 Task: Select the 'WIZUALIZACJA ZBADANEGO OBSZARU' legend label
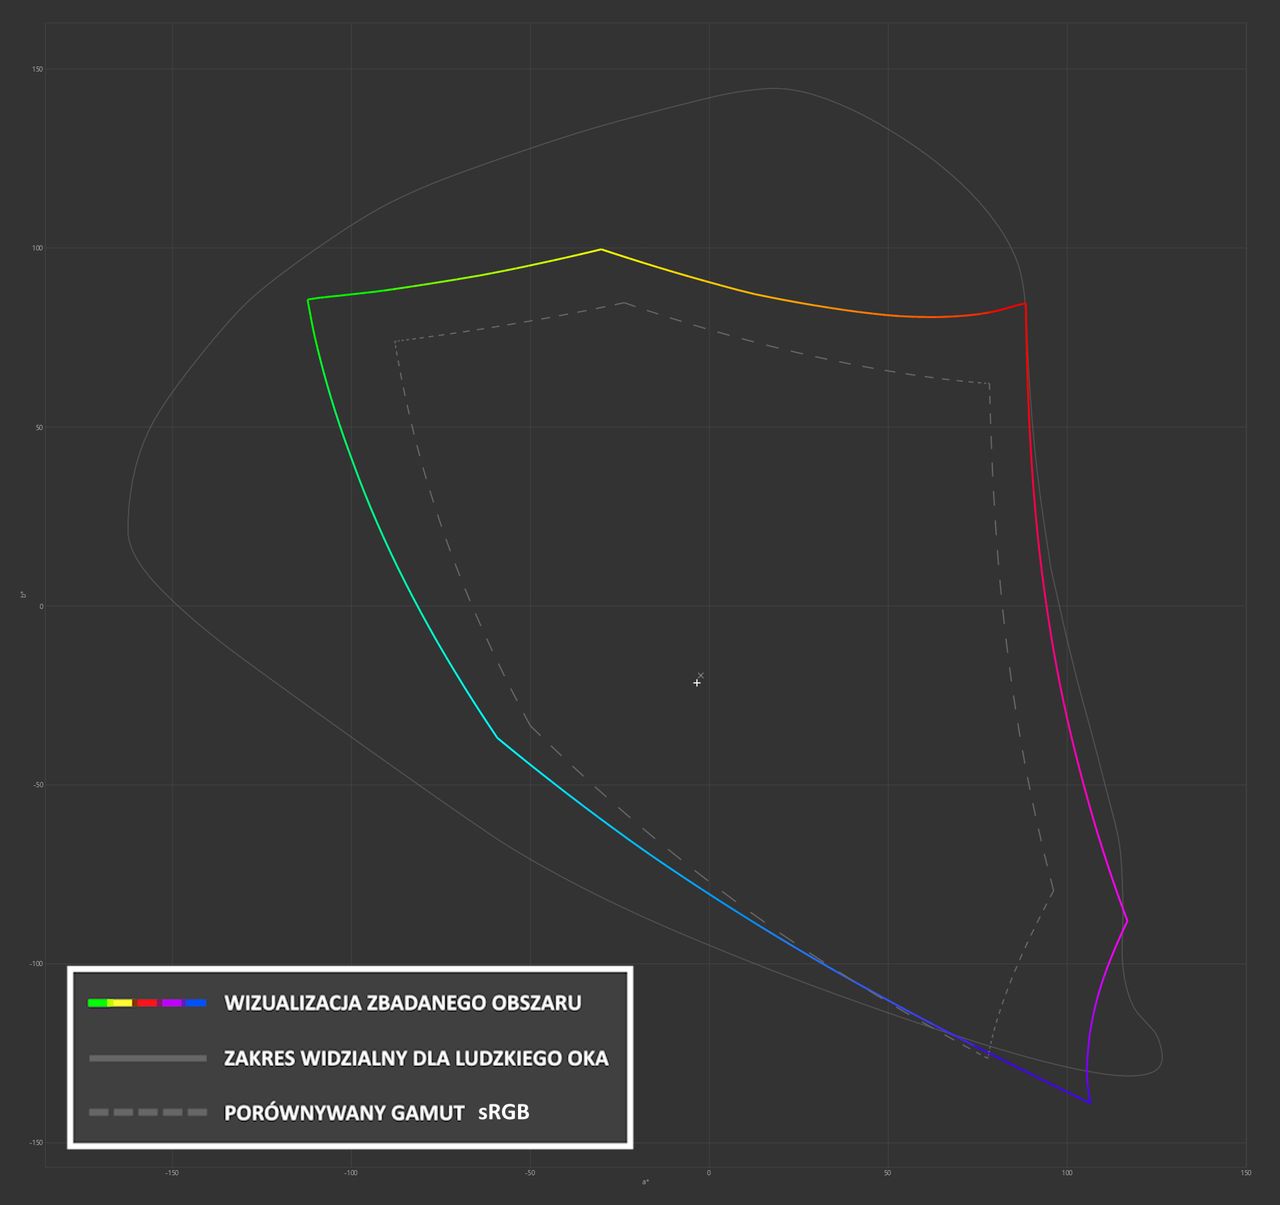(403, 1002)
